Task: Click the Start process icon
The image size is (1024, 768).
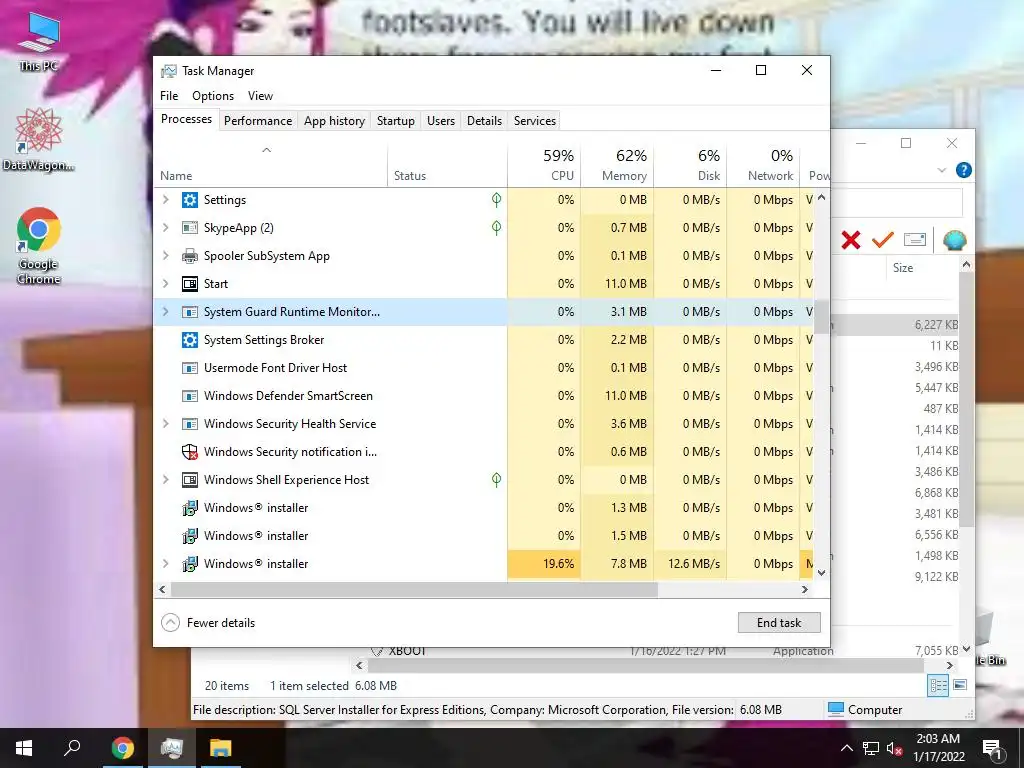Action: [x=189, y=284]
